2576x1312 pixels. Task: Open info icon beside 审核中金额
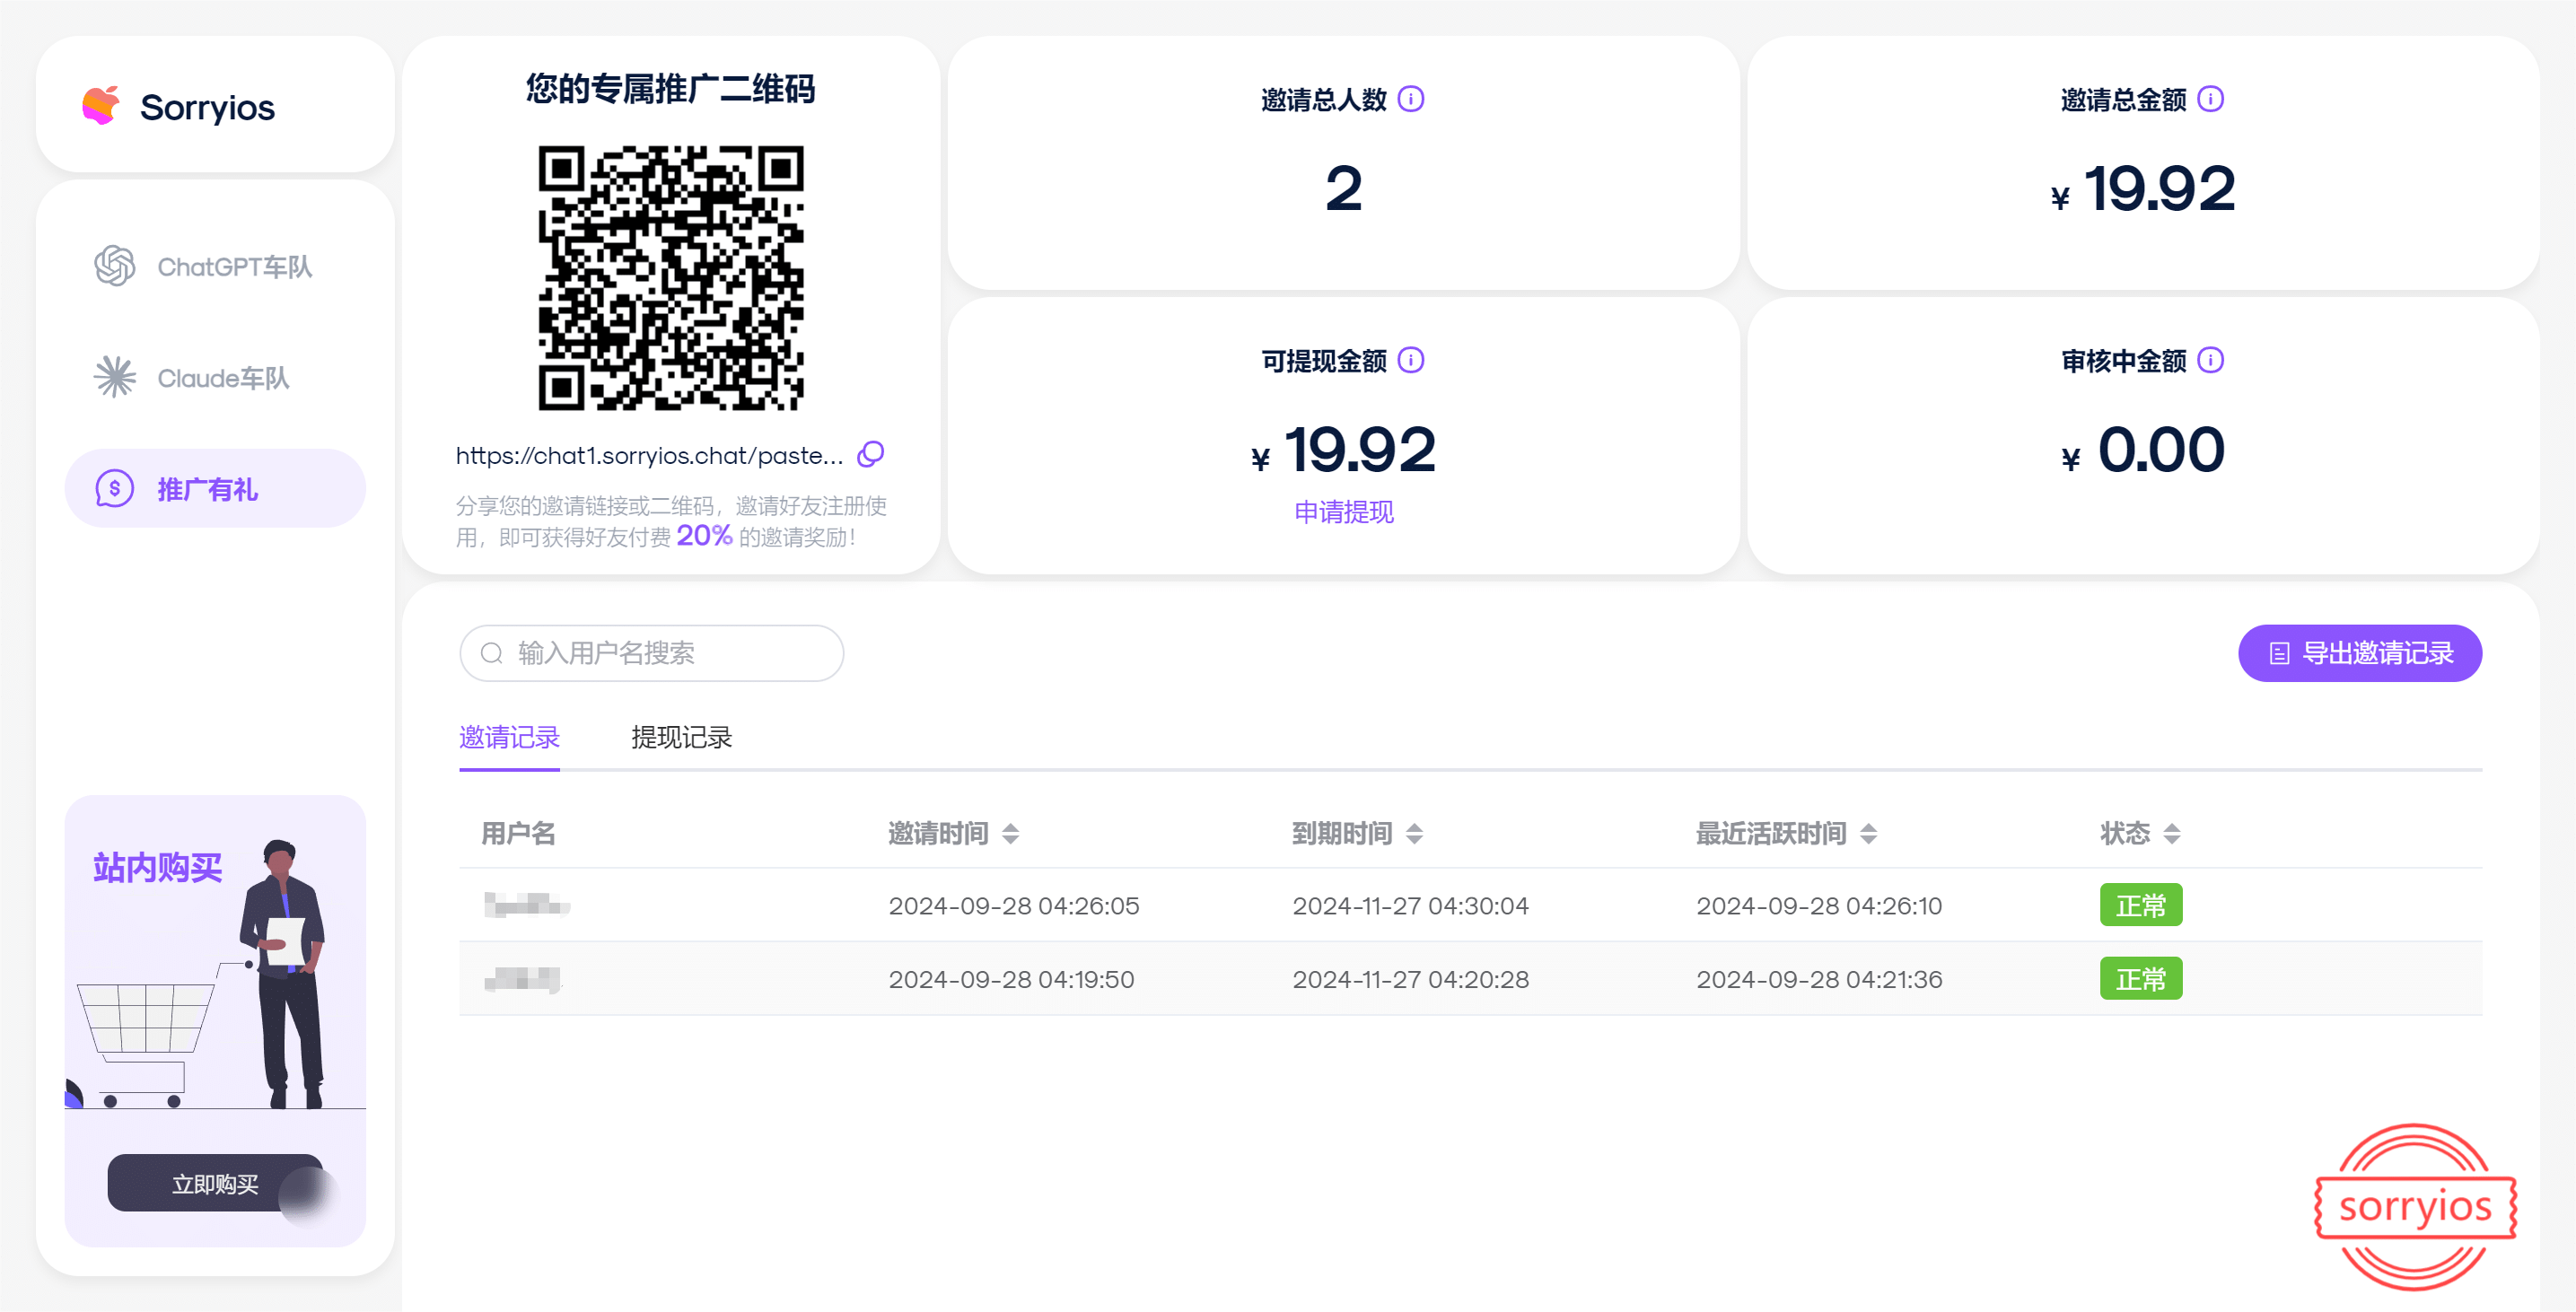click(x=2210, y=360)
